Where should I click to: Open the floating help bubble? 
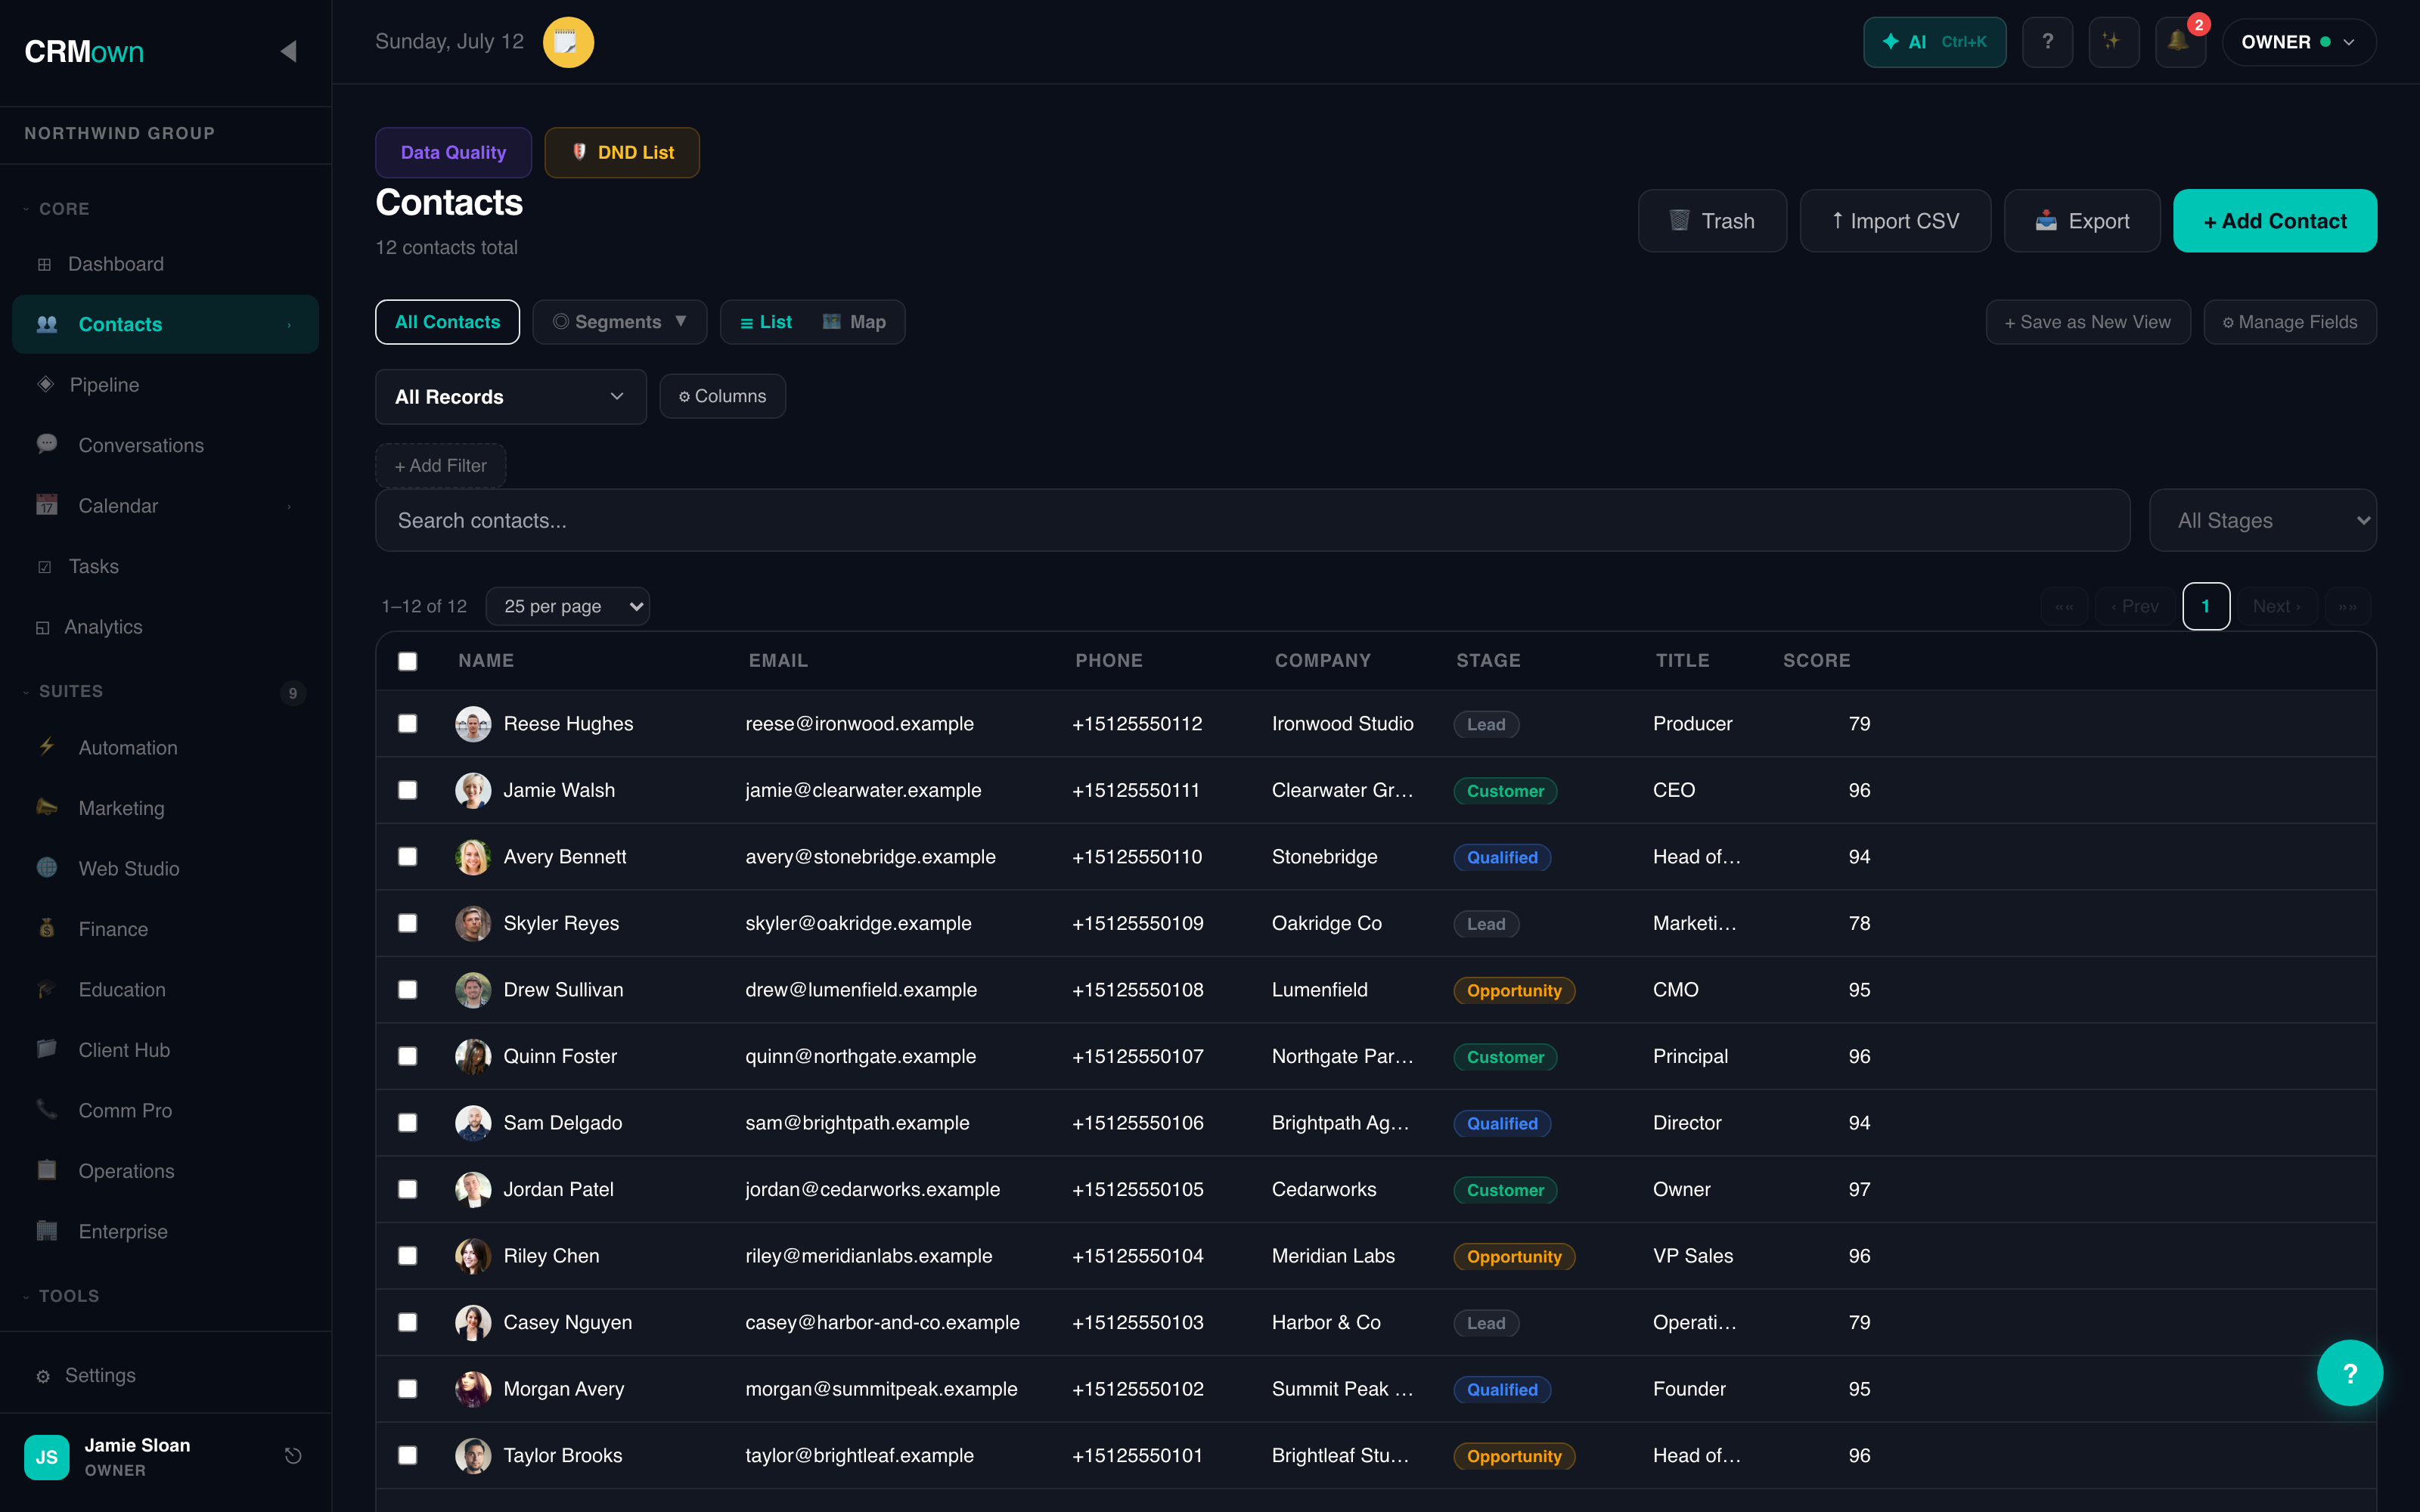pos(2349,1373)
